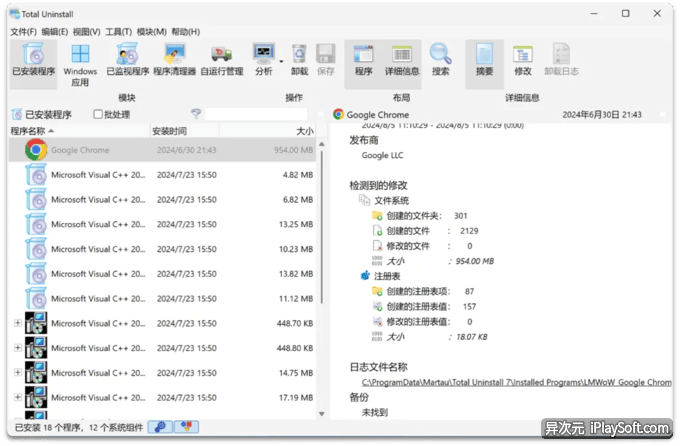680x446 pixels.
Task: Open the 工具(T) menu
Action: tap(118, 32)
